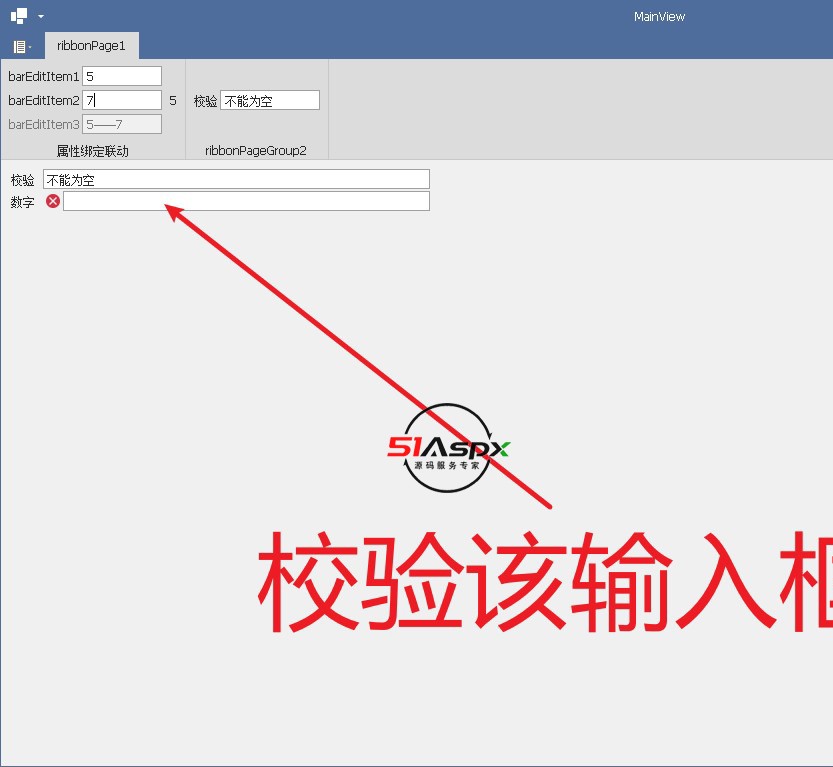Click the 51Aspx logo watermark
This screenshot has height=767, width=833.
[x=449, y=448]
